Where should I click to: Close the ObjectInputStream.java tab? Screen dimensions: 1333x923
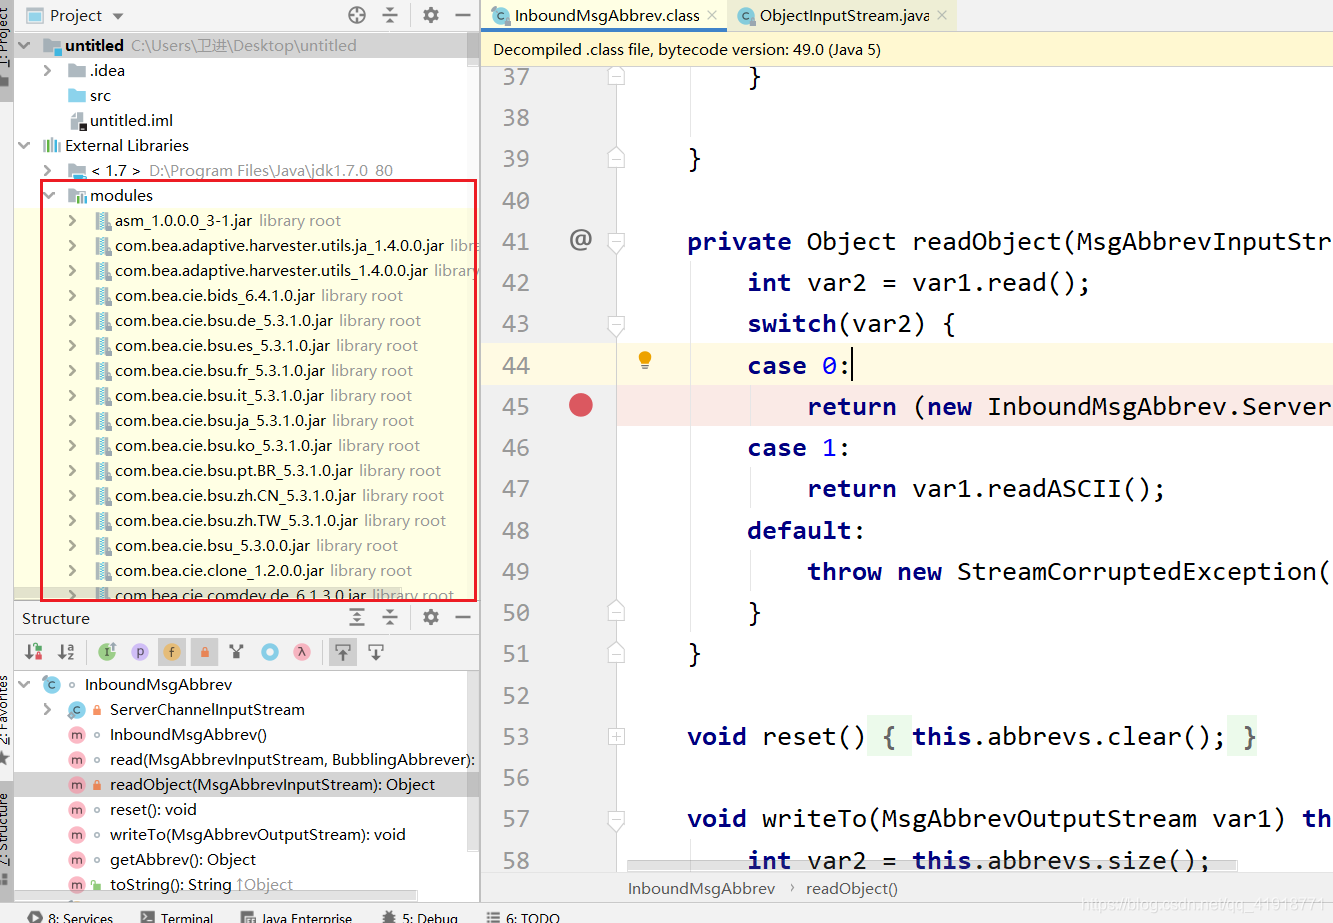click(942, 15)
